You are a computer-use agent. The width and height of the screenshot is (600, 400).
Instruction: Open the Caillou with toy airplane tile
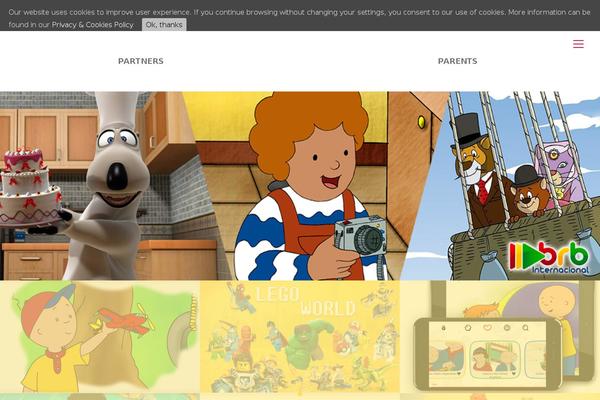pyautogui.click(x=99, y=336)
